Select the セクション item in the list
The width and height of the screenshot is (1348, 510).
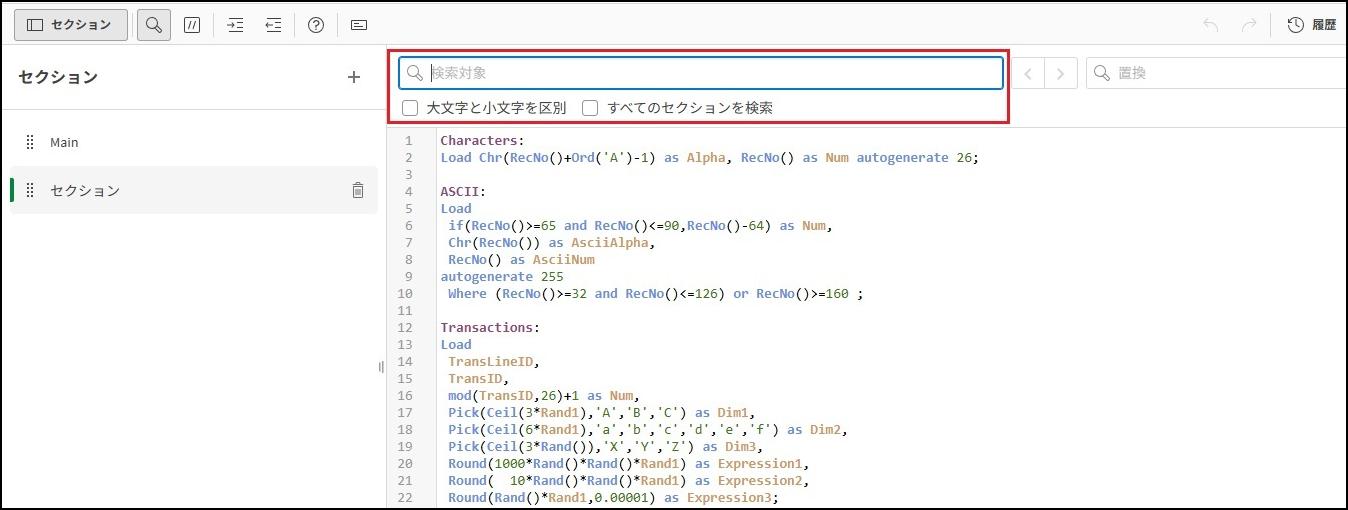click(85, 190)
